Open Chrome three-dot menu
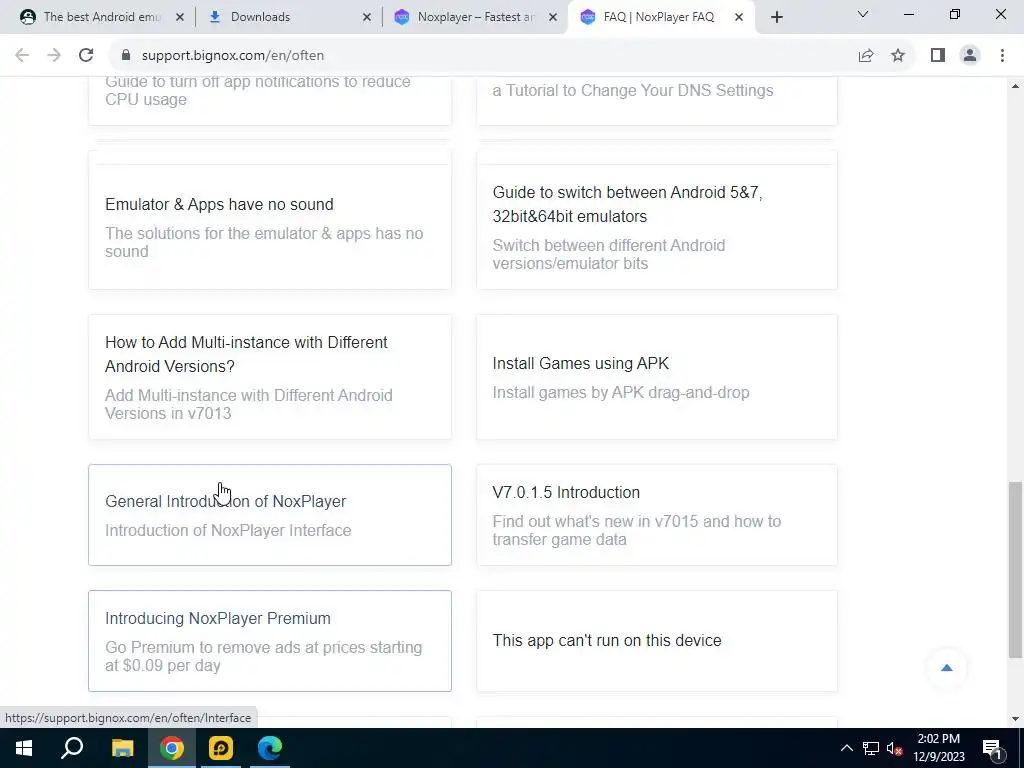 pyautogui.click(x=1002, y=56)
